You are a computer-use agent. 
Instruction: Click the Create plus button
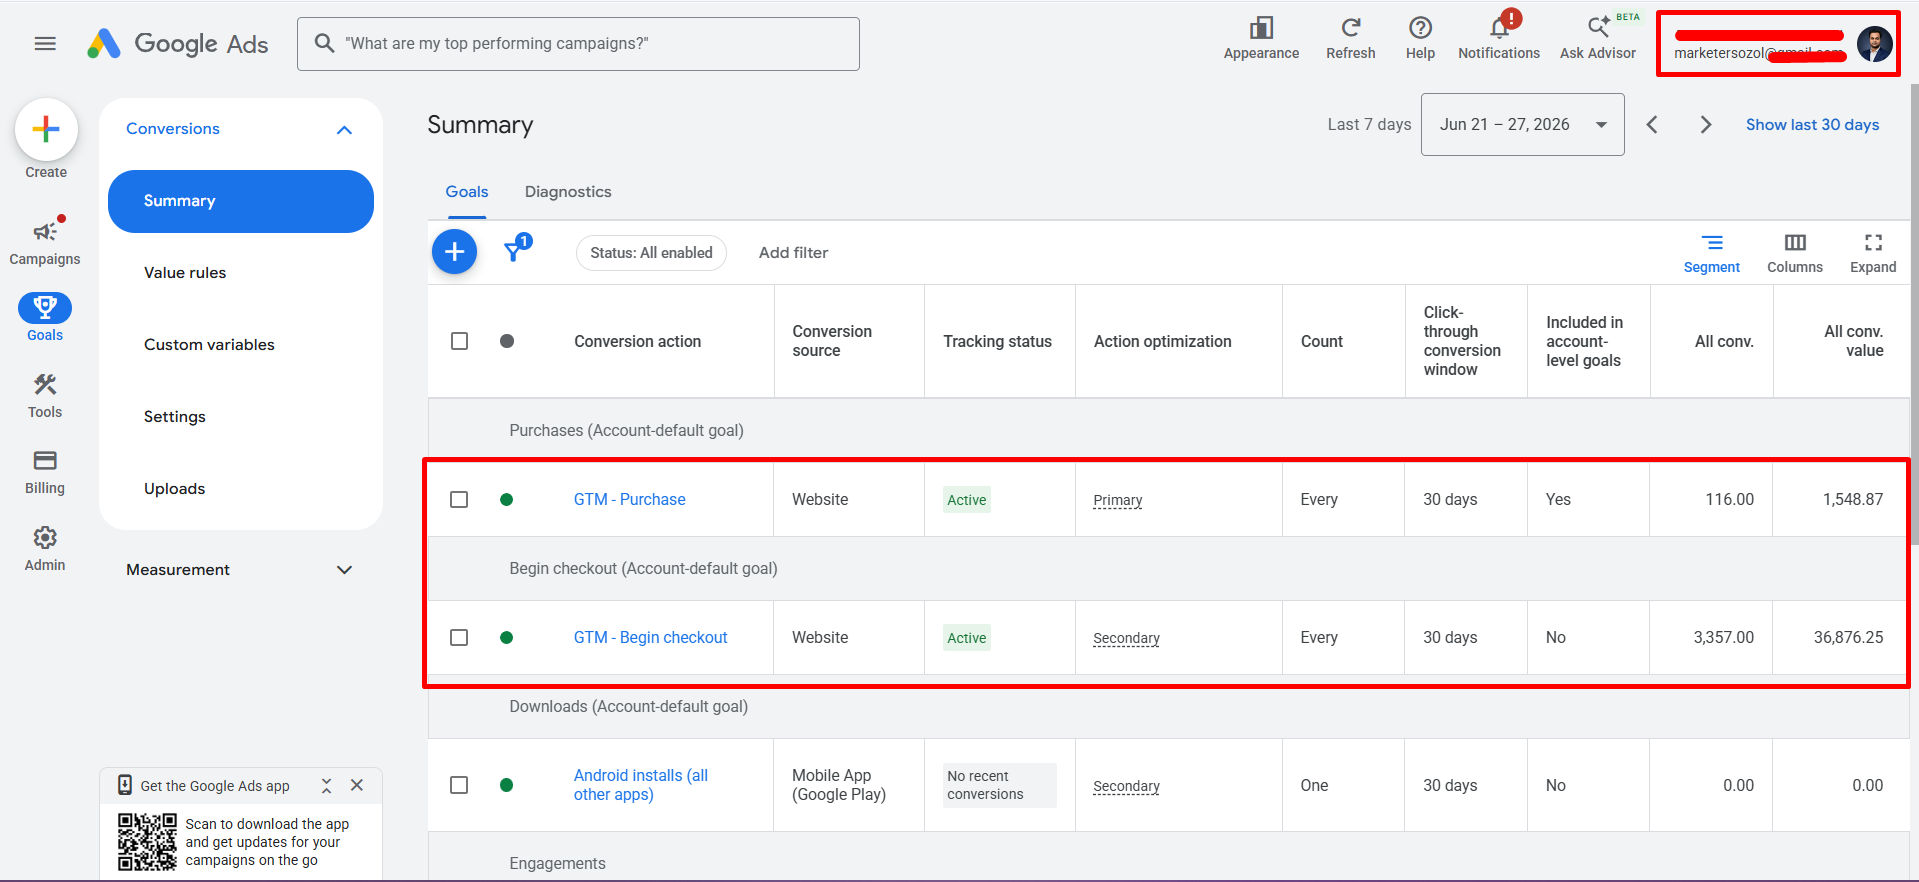click(x=46, y=130)
